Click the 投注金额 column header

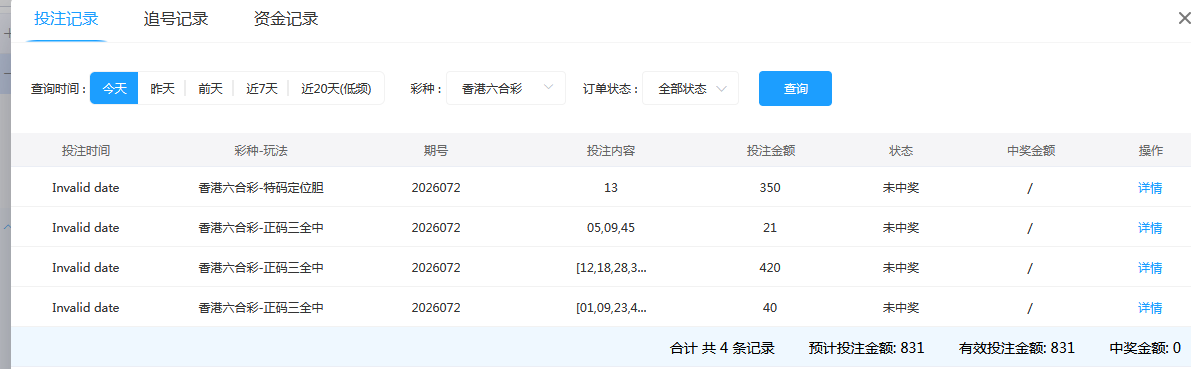click(770, 150)
